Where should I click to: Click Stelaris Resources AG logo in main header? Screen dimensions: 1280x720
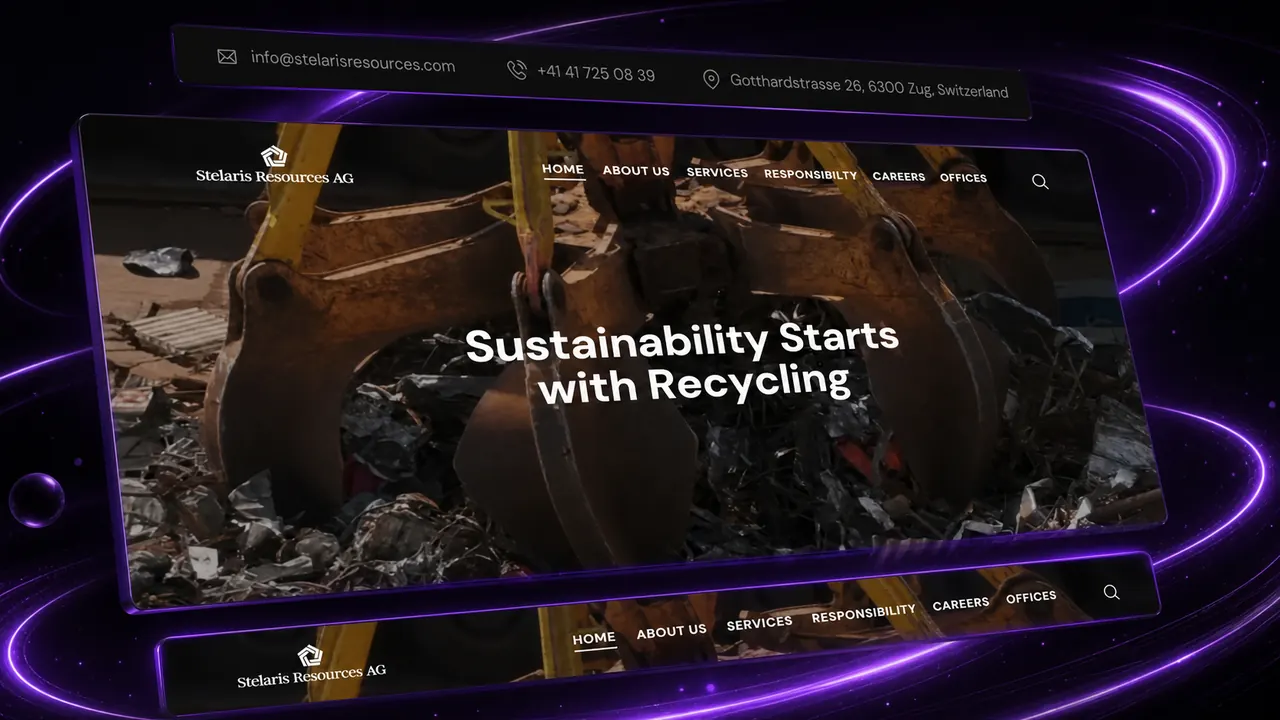tap(274, 165)
